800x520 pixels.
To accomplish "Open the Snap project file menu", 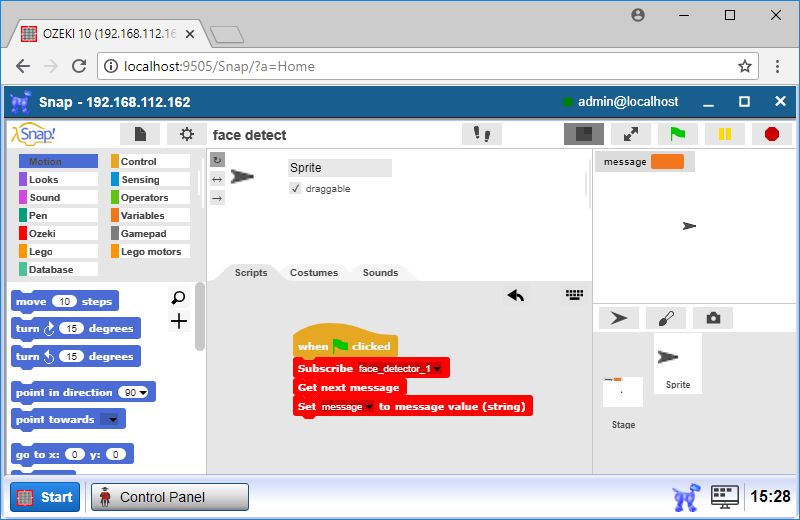I will click(140, 134).
